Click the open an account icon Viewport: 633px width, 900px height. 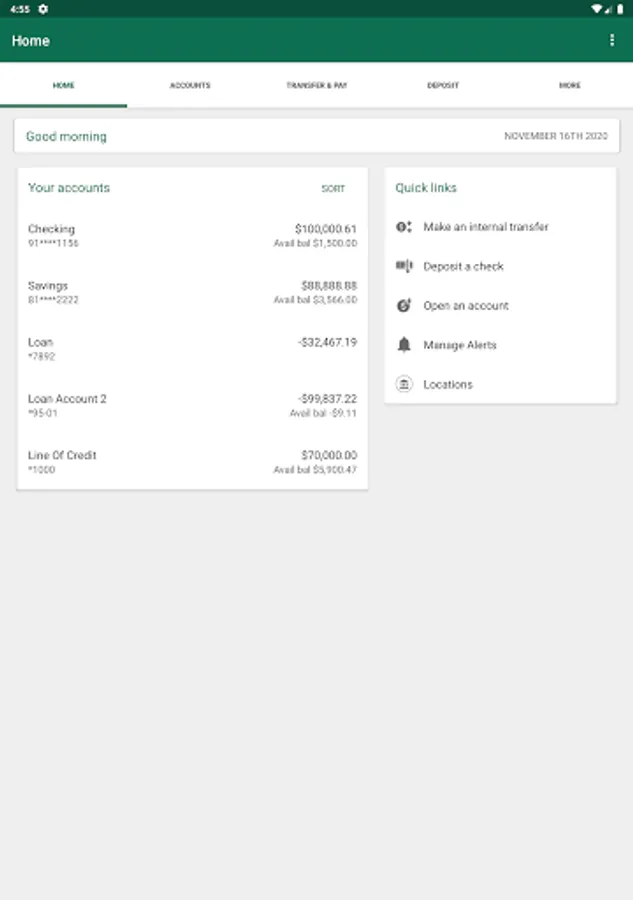404,305
